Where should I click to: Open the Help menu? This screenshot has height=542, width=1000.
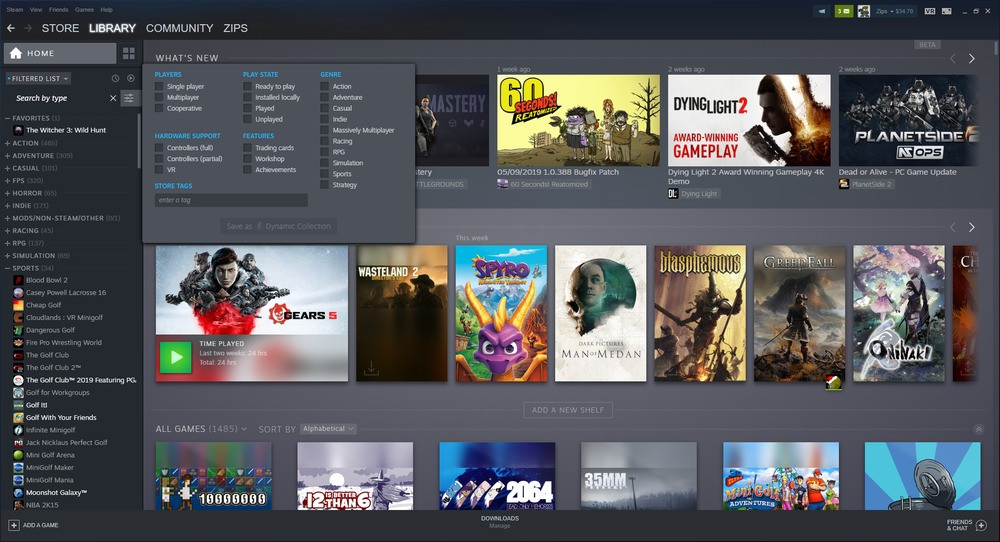coord(107,10)
